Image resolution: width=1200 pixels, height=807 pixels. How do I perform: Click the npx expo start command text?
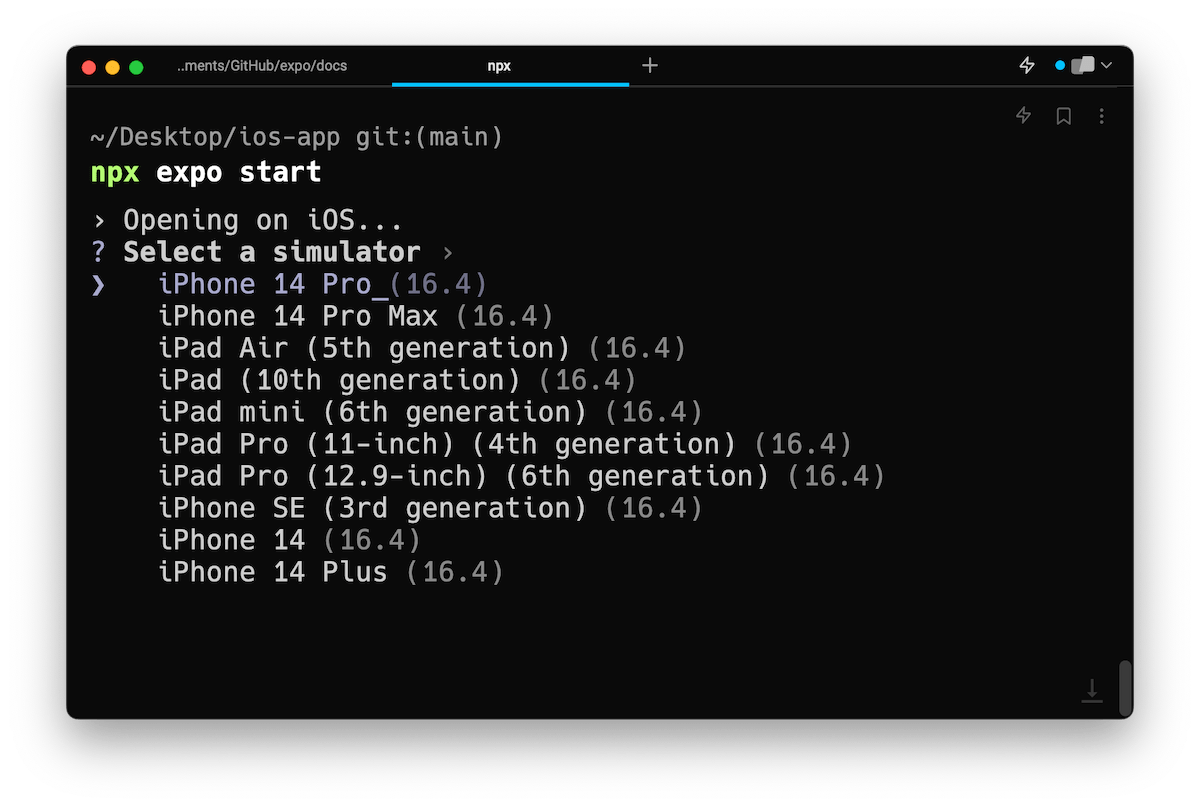coord(206,171)
